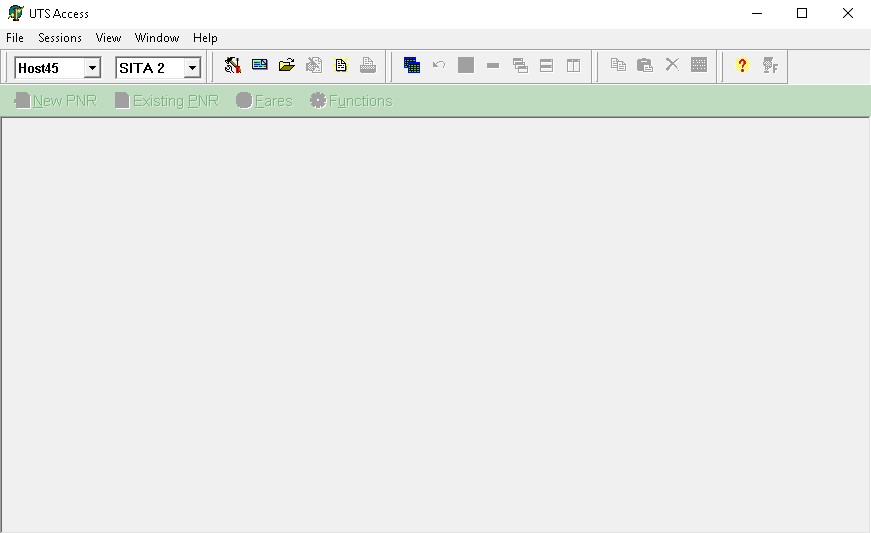Image resolution: width=871 pixels, height=533 pixels.
Task: Minimize the UTS Access window
Action: pos(757,13)
